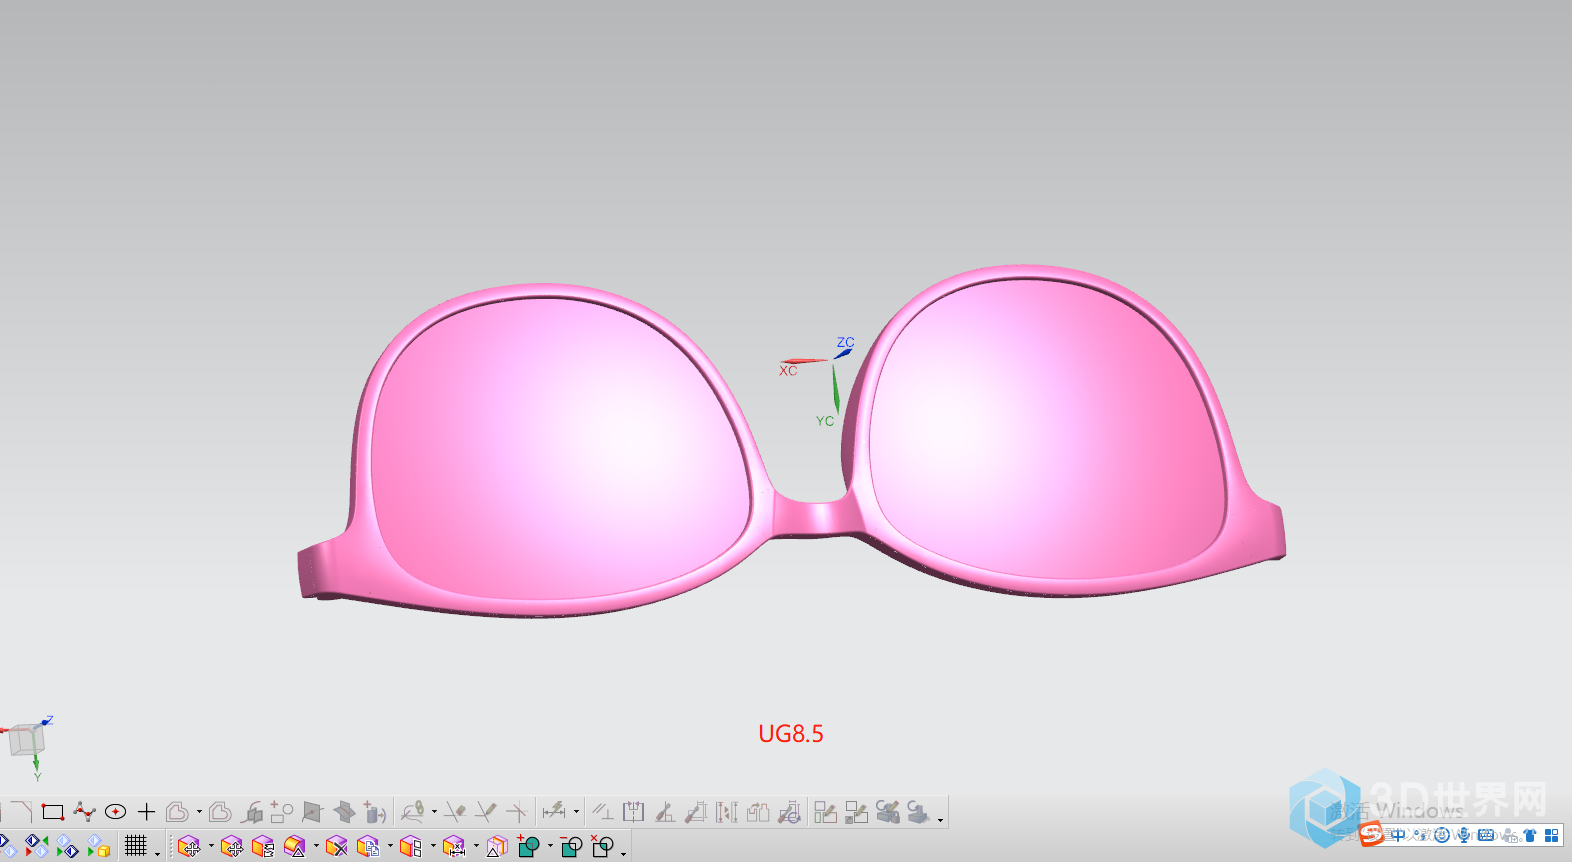Screen dimensions: 1572x862
Task: Select the Quick Extend tool
Action: pyautogui.click(x=486, y=812)
